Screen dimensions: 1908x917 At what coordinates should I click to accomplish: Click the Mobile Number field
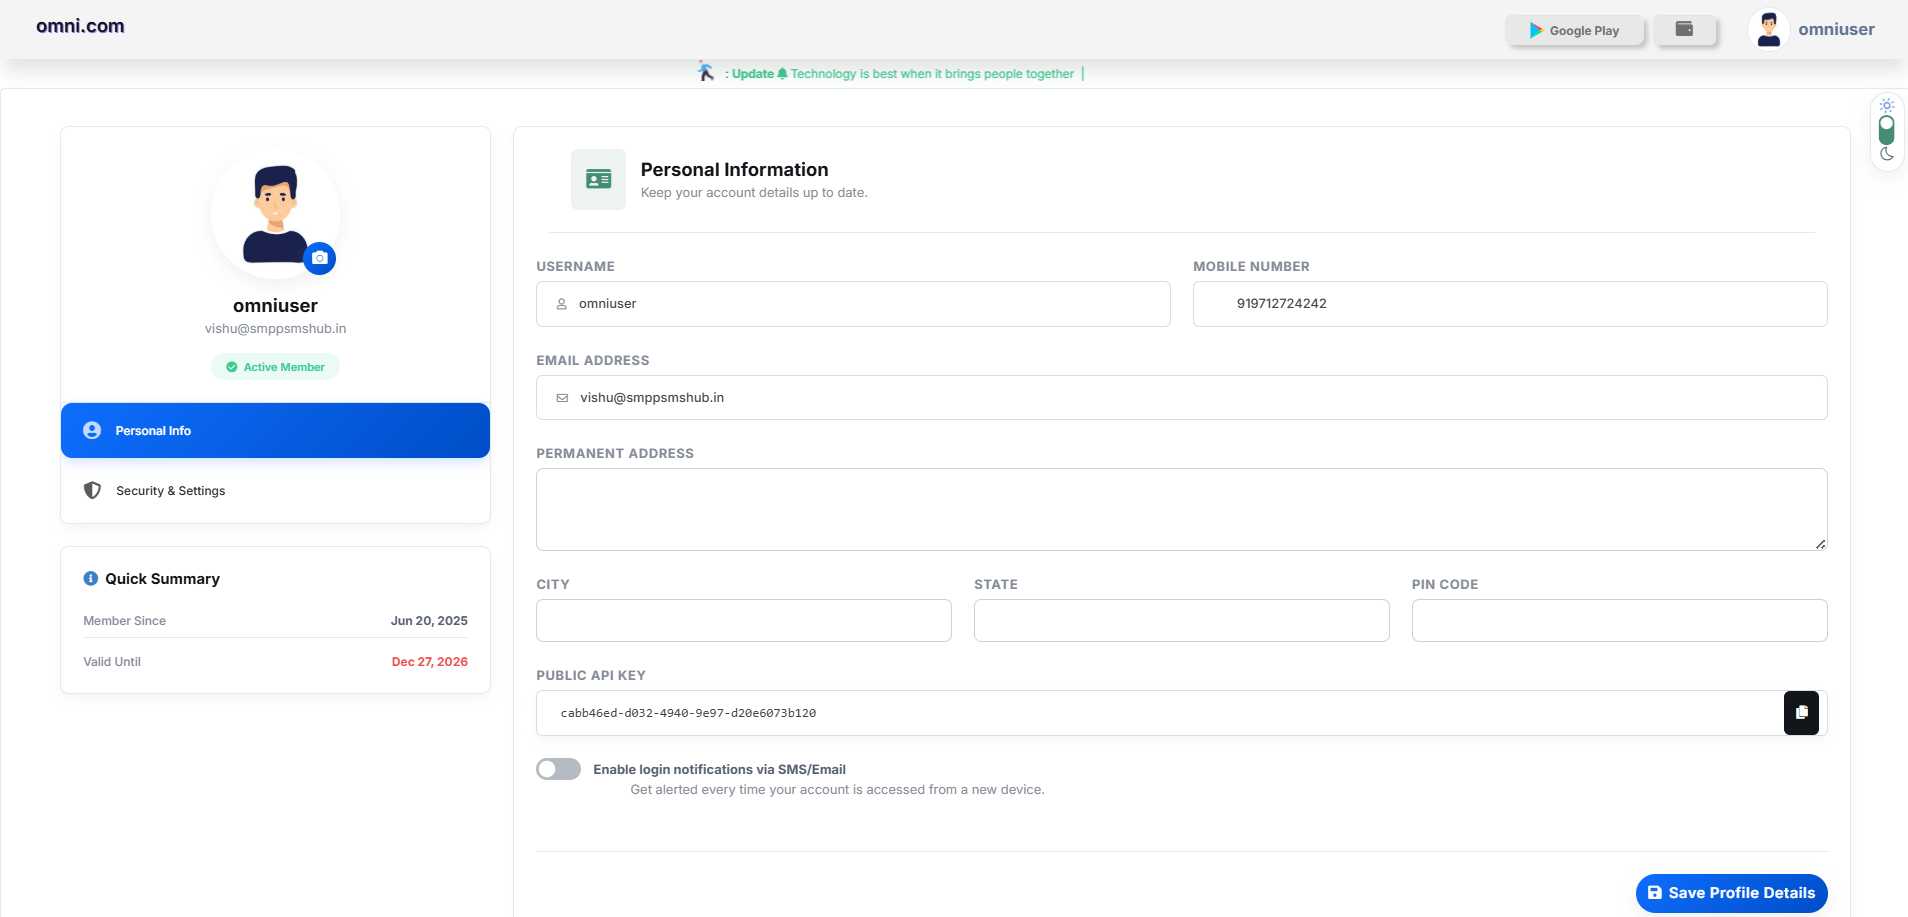1510,304
